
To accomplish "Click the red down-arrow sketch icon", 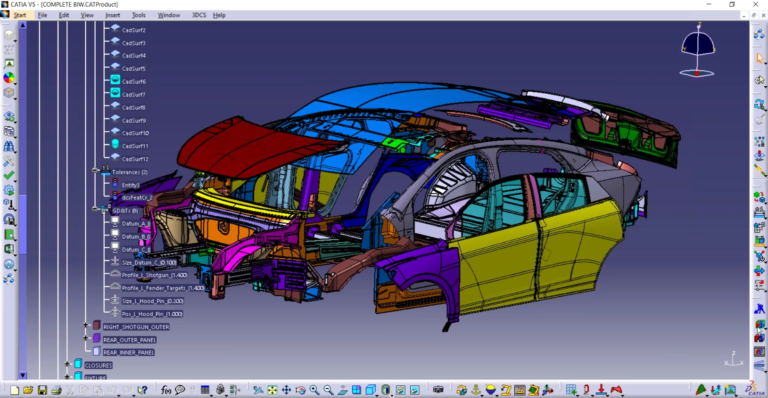I will [601, 390].
